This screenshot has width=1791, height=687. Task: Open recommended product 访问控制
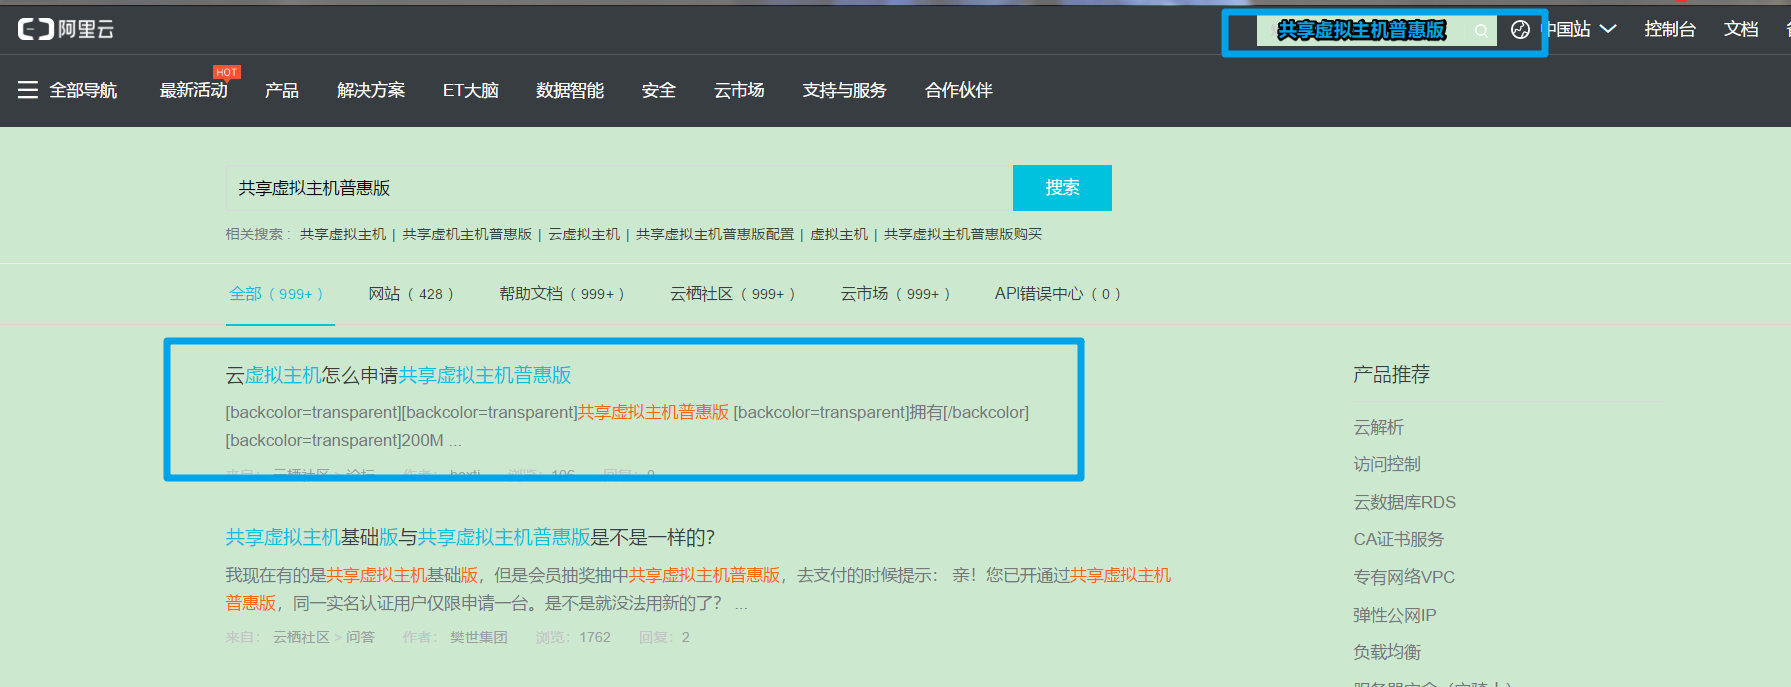click(1387, 464)
